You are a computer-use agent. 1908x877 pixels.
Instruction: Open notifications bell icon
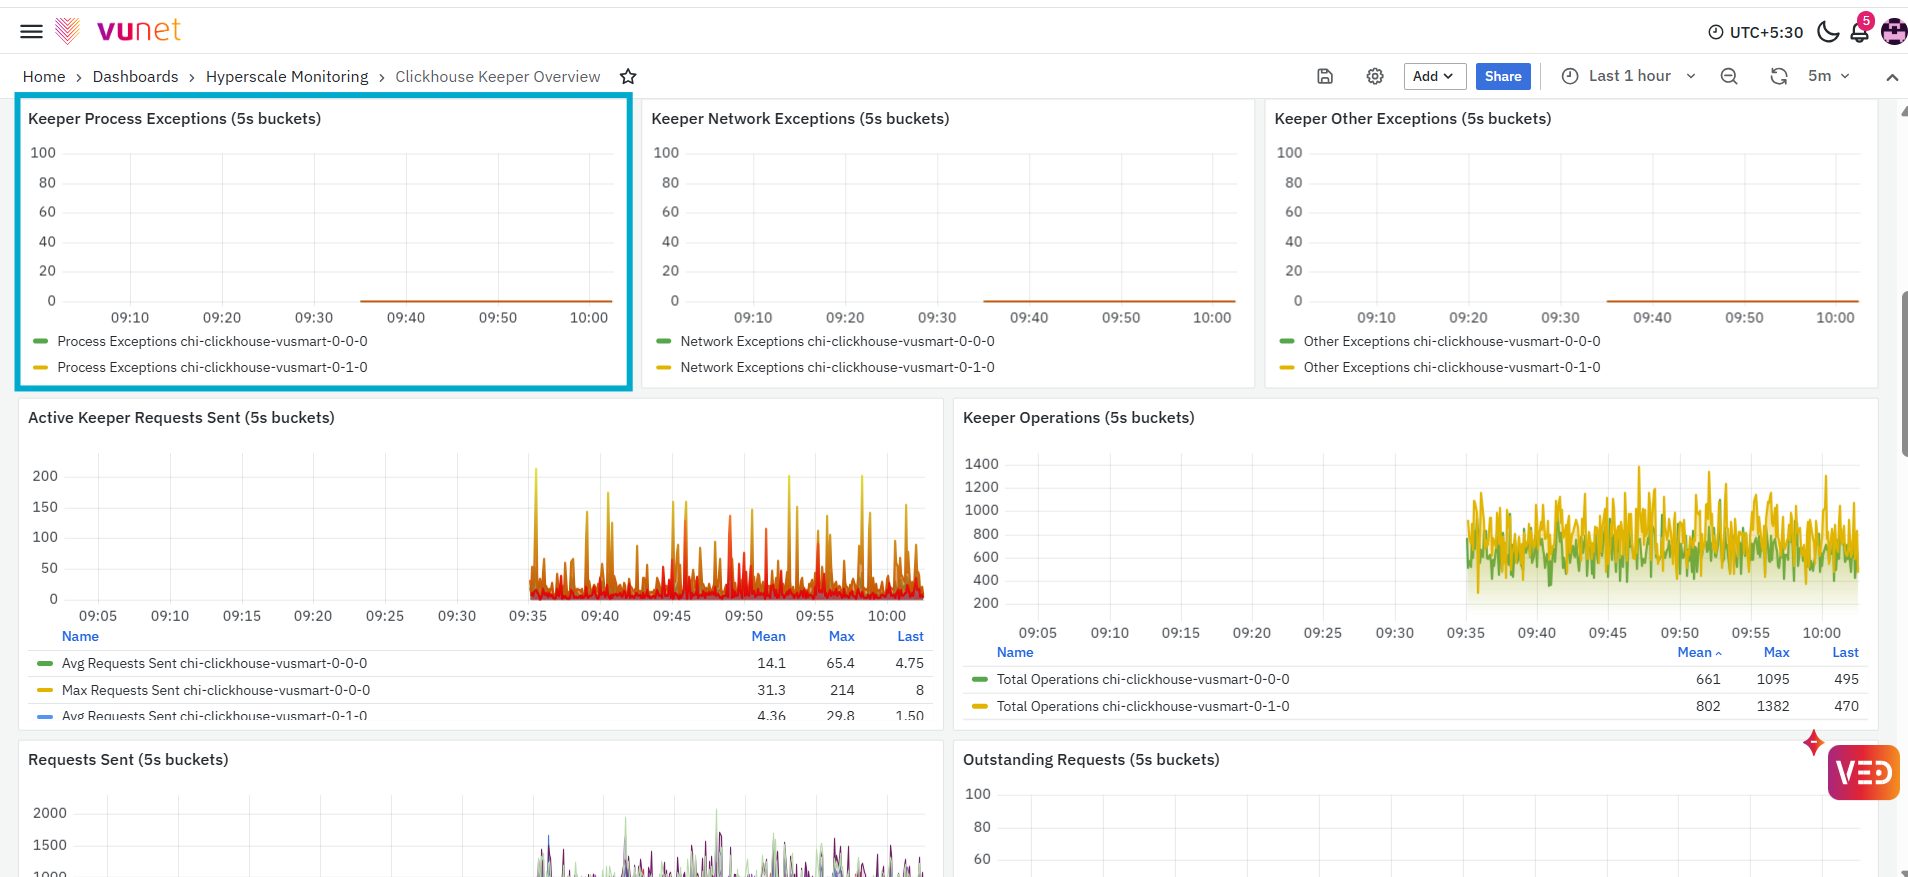[x=1859, y=32]
